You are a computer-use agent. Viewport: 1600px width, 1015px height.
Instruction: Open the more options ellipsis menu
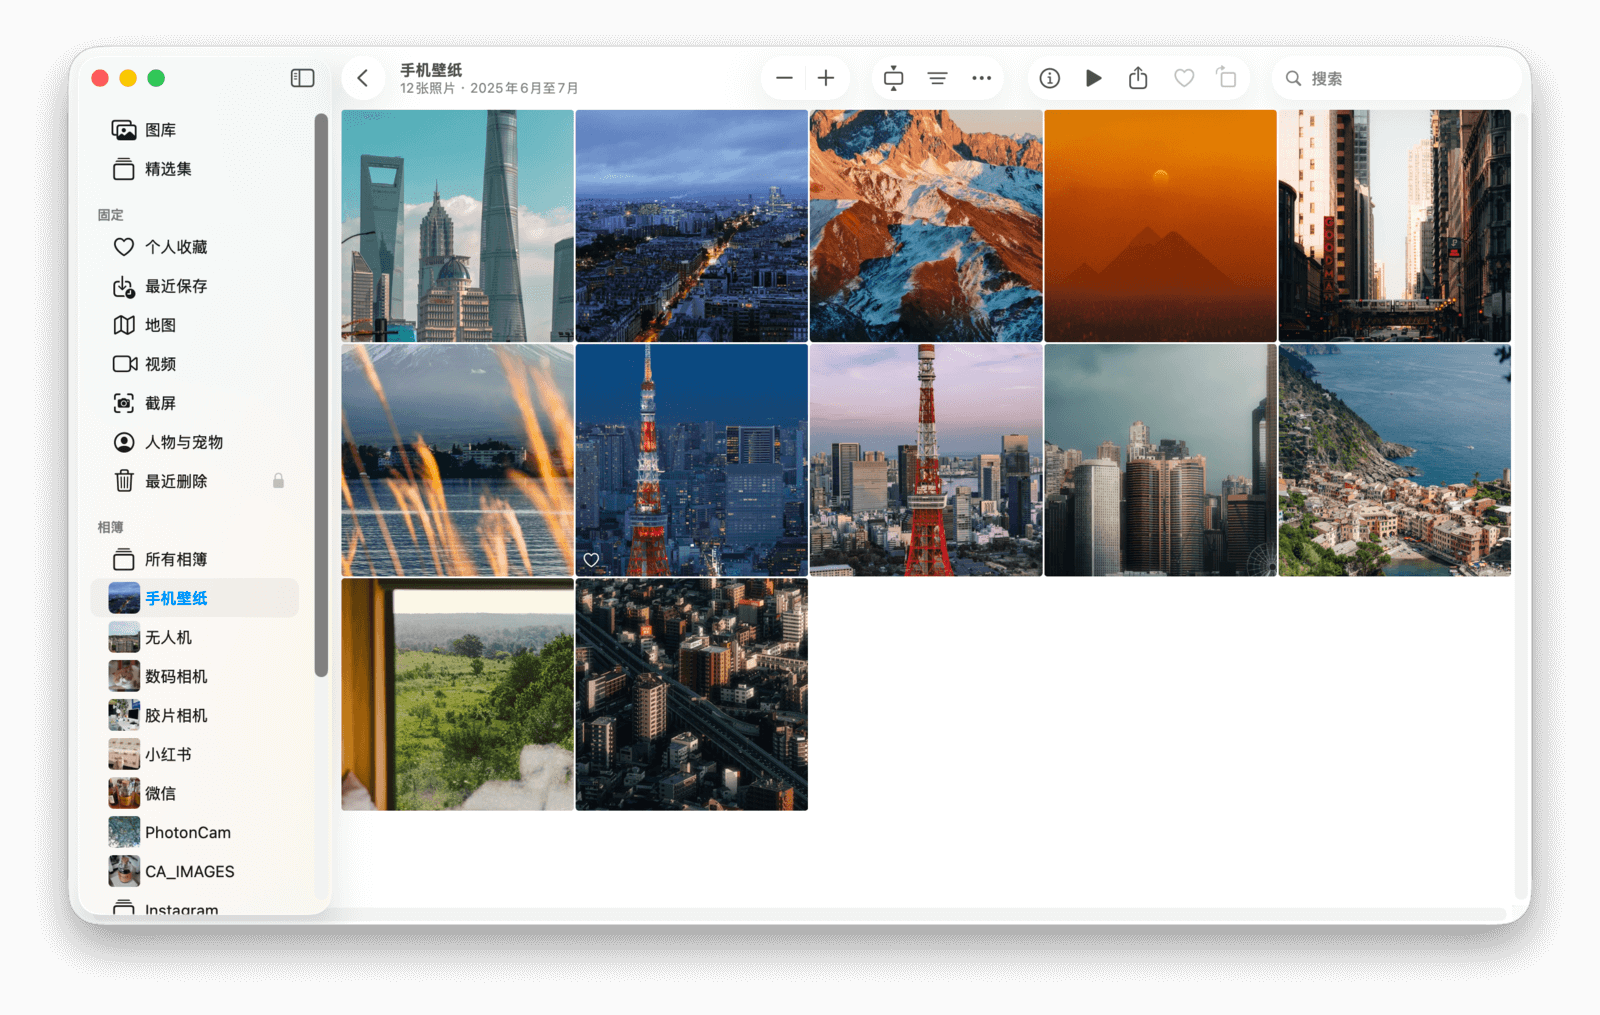coord(981,78)
